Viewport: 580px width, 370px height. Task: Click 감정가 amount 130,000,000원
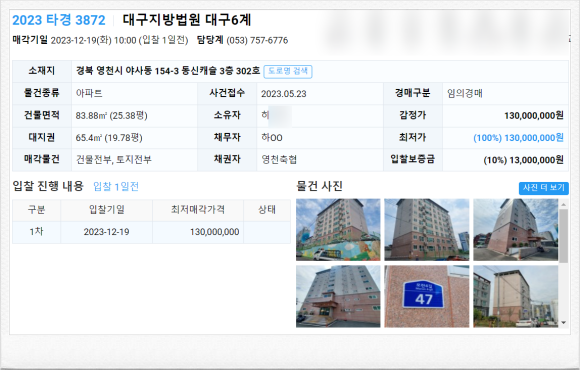534,115
